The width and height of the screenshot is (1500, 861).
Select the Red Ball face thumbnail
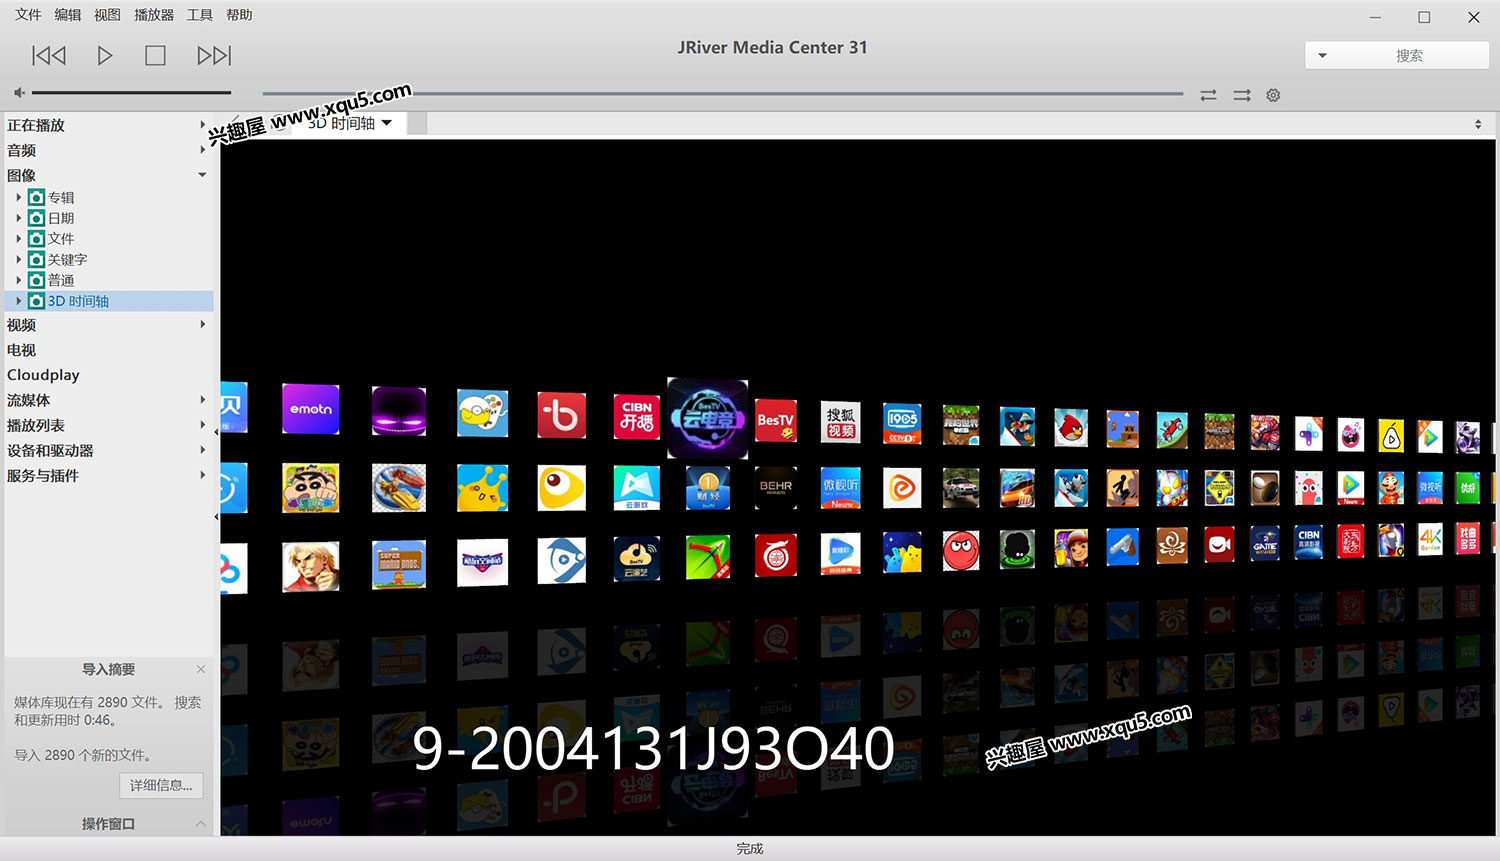click(x=961, y=551)
